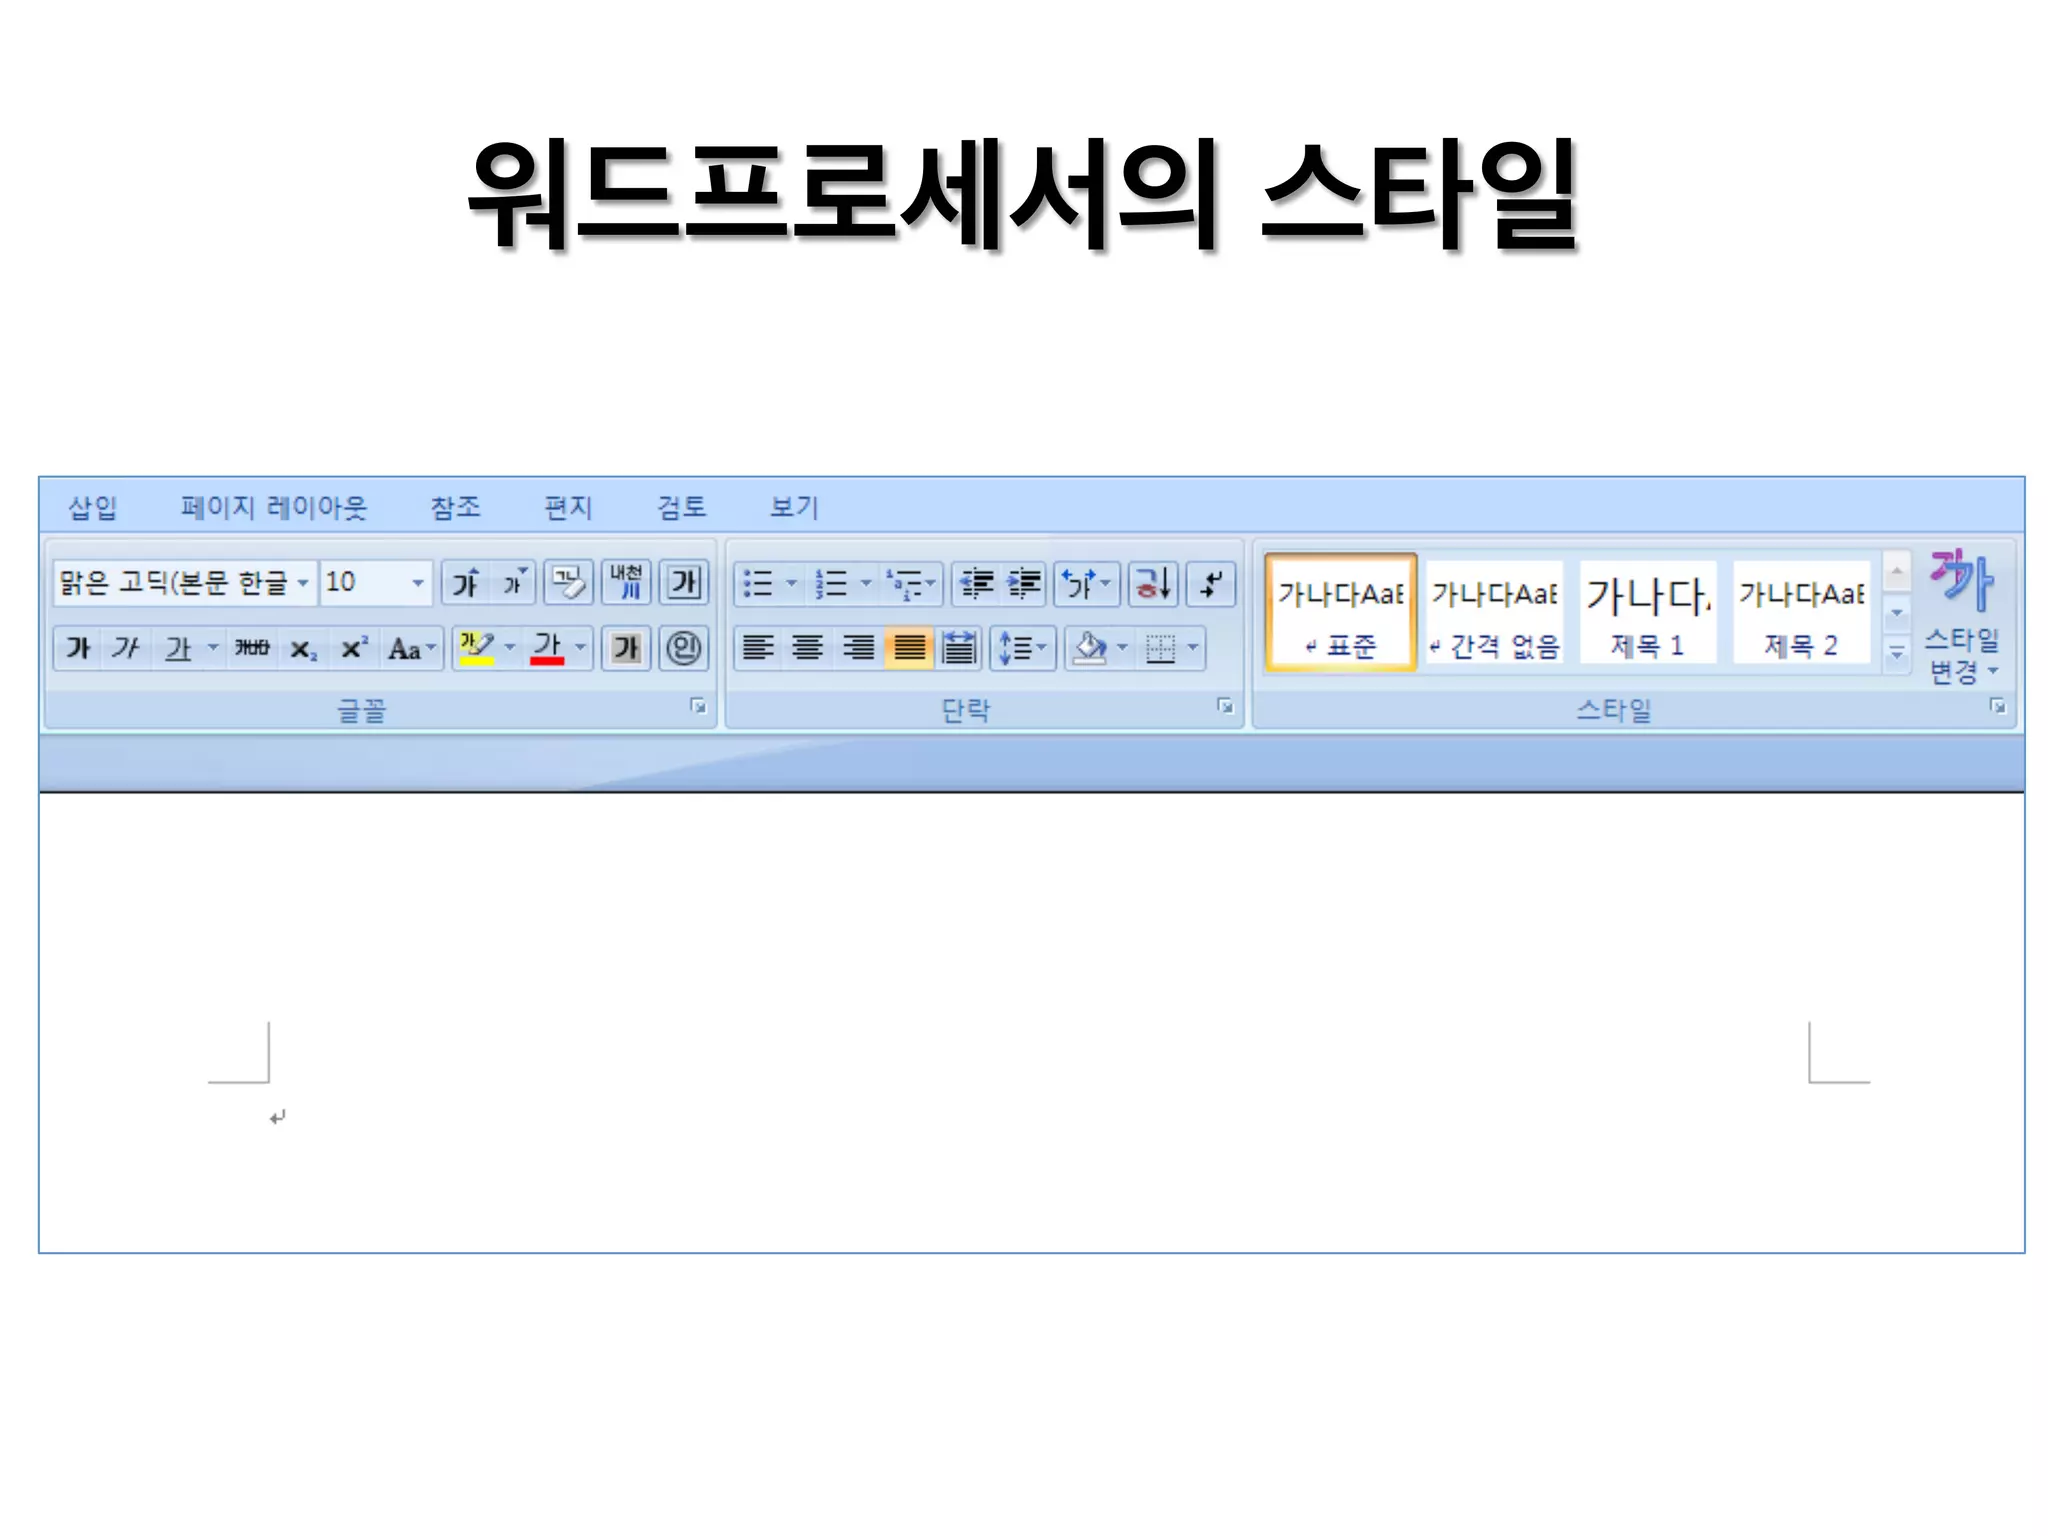The width and height of the screenshot is (2048, 1536).
Task: Toggle superscript formatting
Action: click(x=354, y=648)
